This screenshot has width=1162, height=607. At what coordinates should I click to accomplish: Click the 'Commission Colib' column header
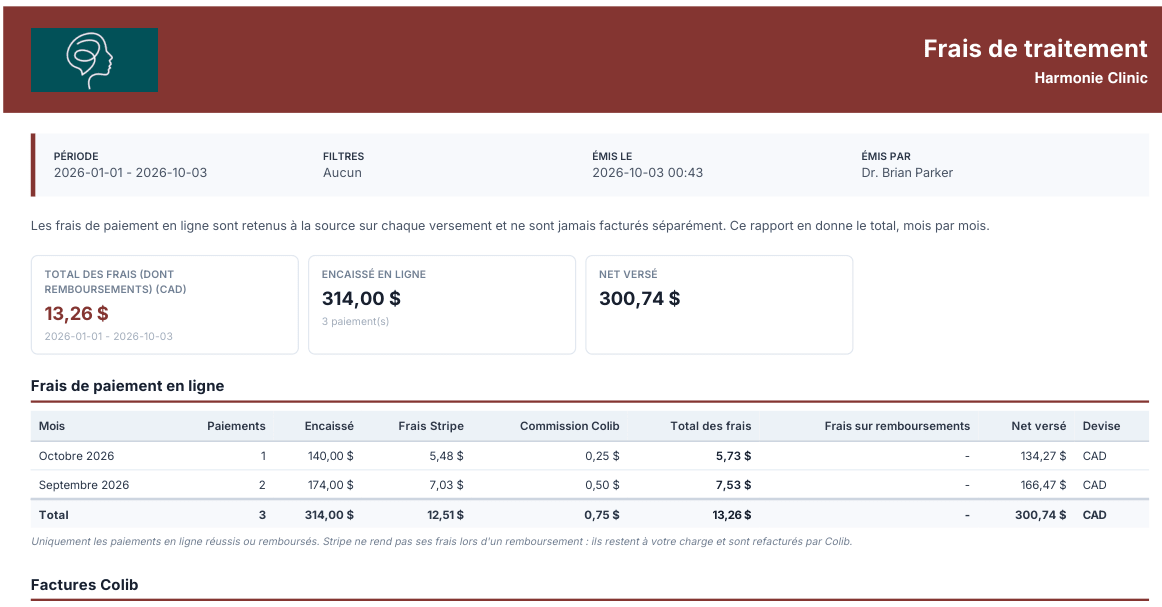click(569, 426)
